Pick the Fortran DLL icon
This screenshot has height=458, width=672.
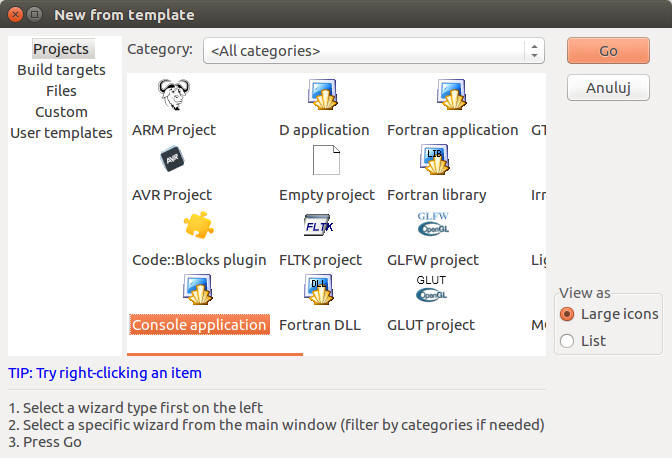click(320, 291)
